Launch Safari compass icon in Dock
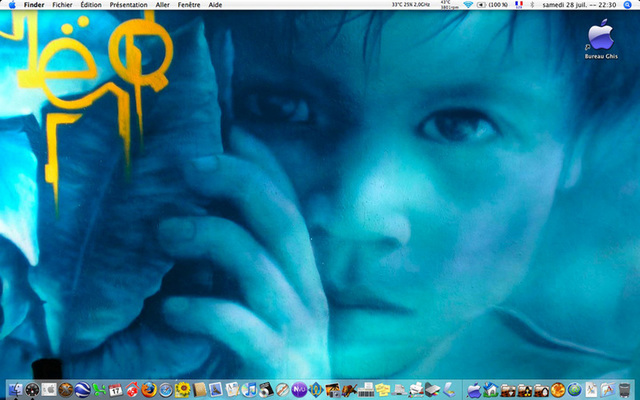Screen dimensions: 640x400 (x=166, y=390)
